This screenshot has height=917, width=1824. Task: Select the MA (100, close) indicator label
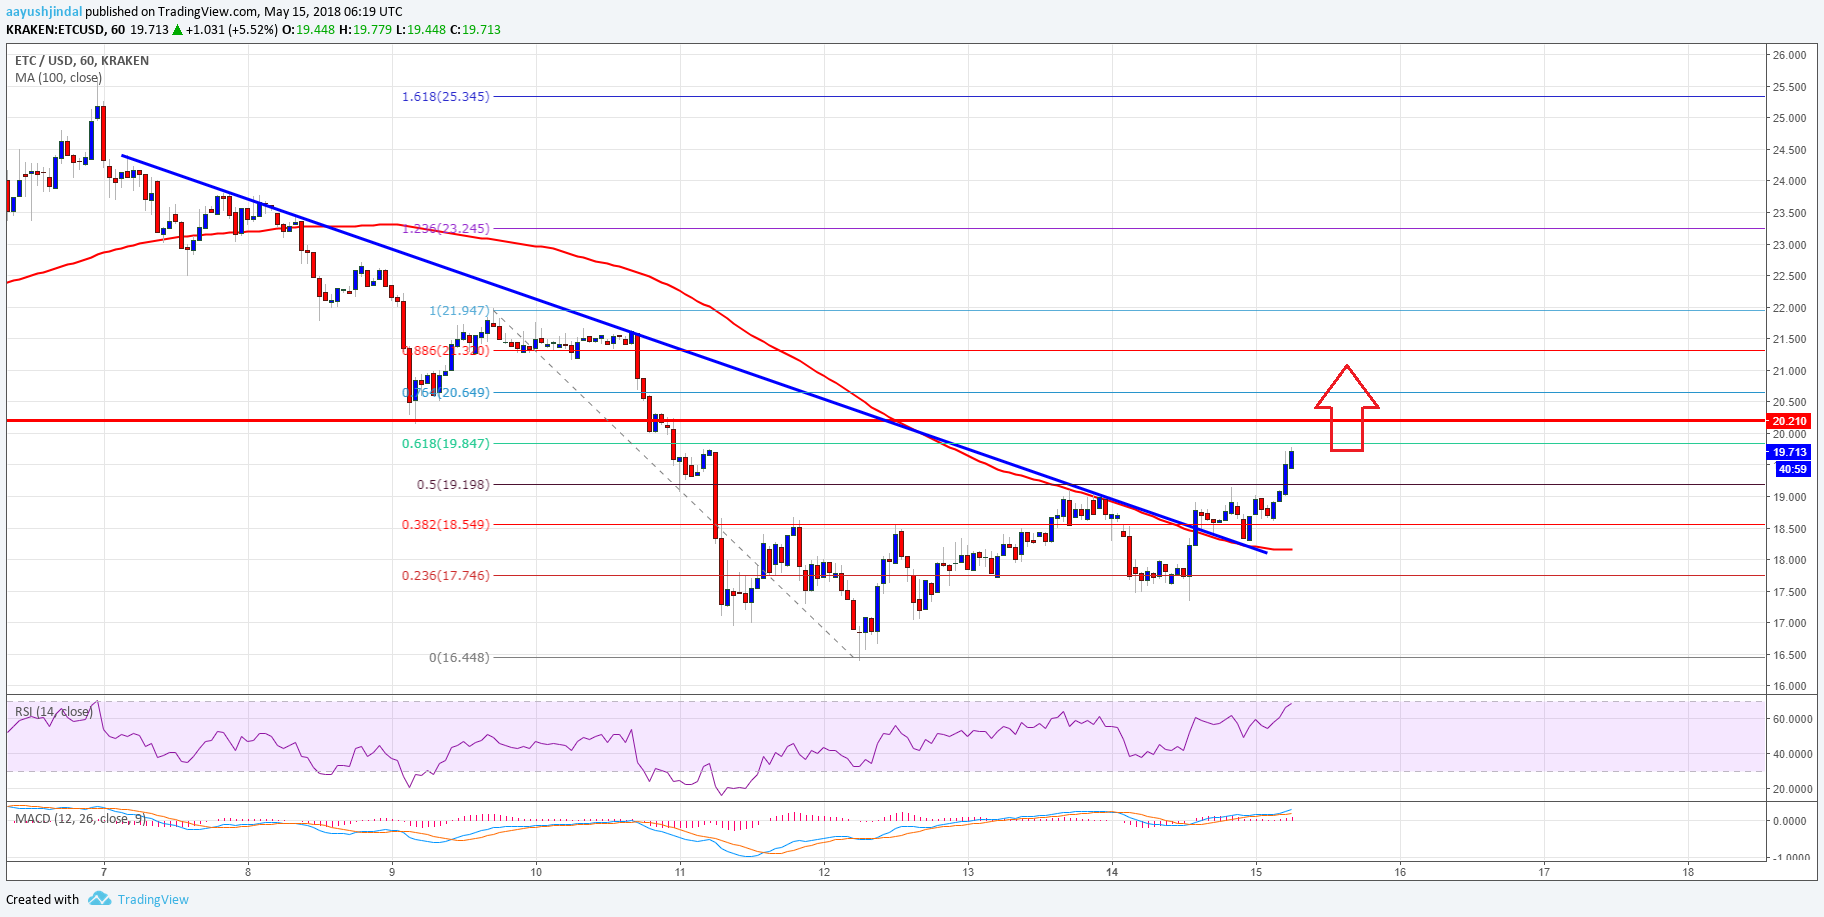[58, 77]
